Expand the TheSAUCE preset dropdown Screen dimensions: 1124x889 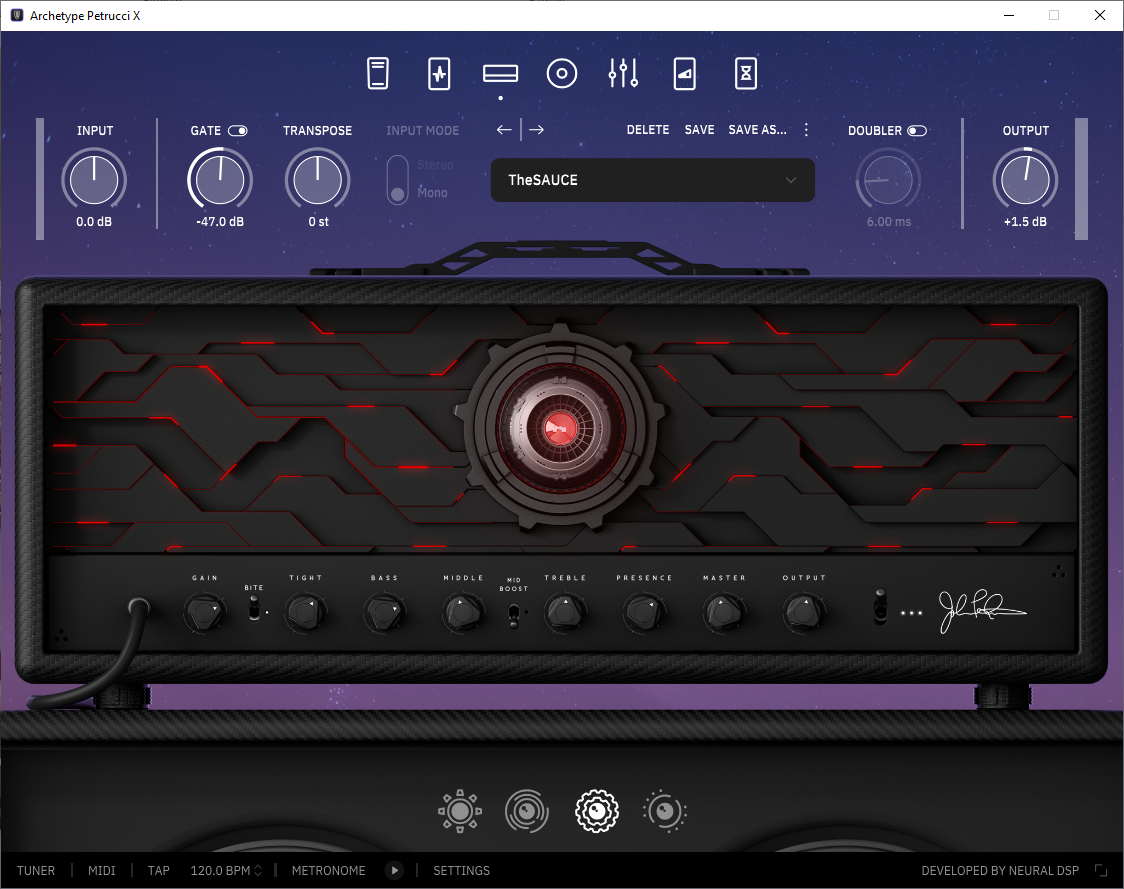[652, 180]
